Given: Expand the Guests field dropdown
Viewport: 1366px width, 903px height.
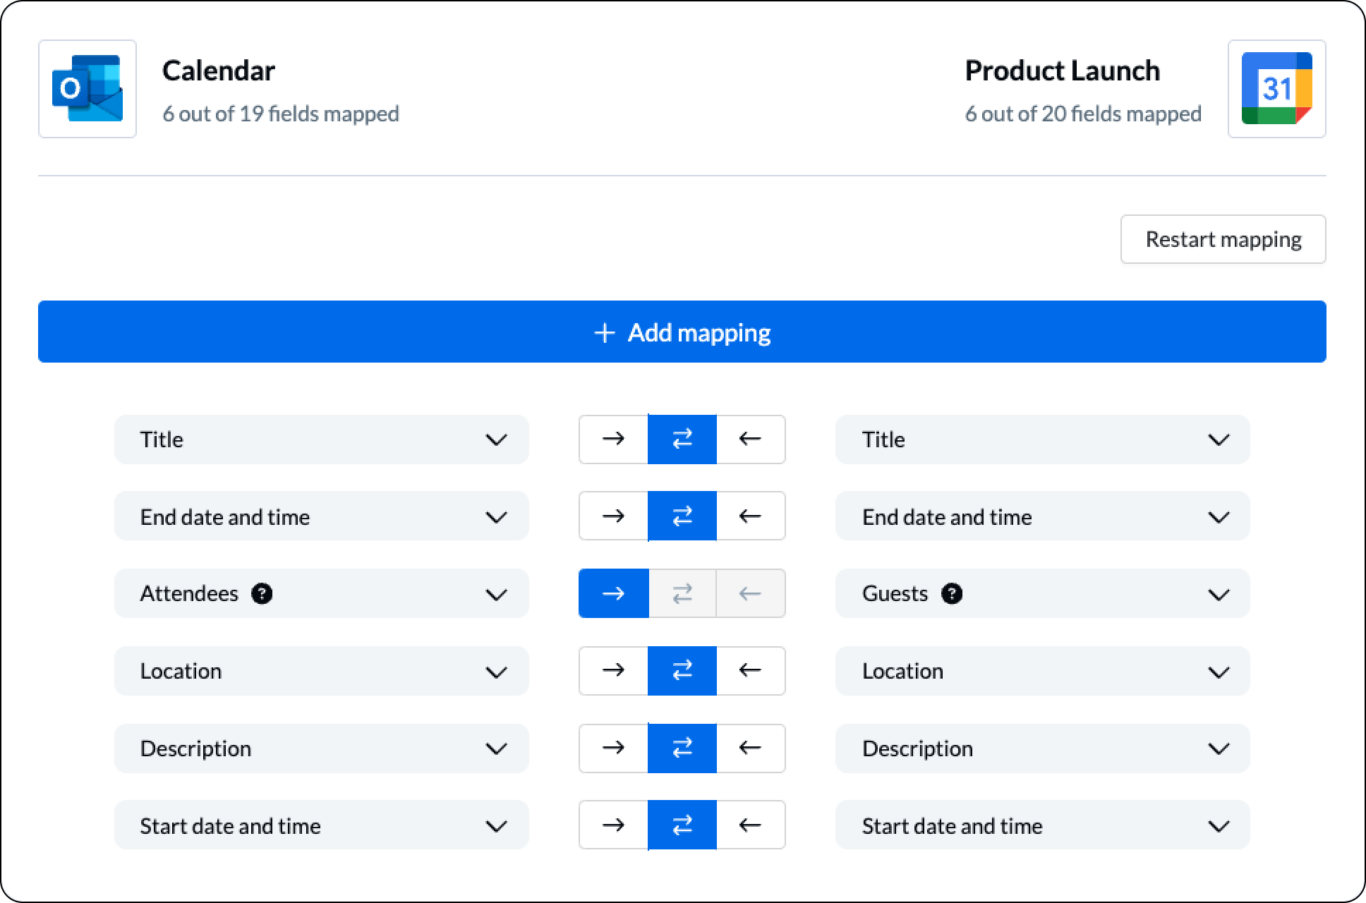Looking at the screenshot, I should click(1042, 594).
